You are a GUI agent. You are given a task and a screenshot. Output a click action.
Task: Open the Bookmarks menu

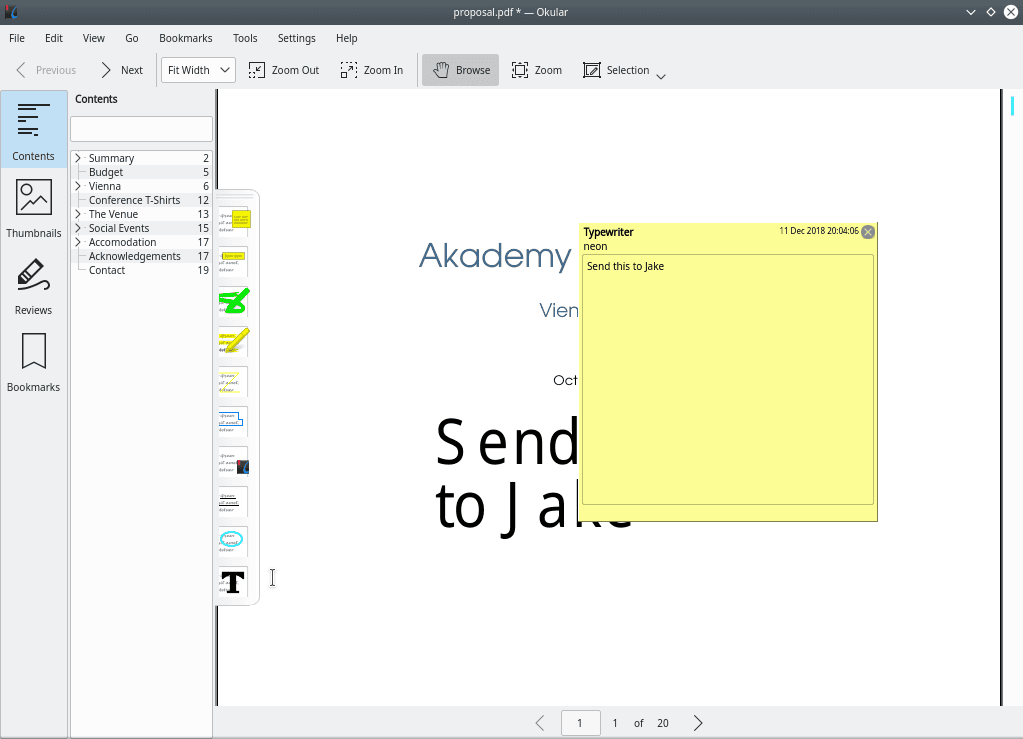185,38
